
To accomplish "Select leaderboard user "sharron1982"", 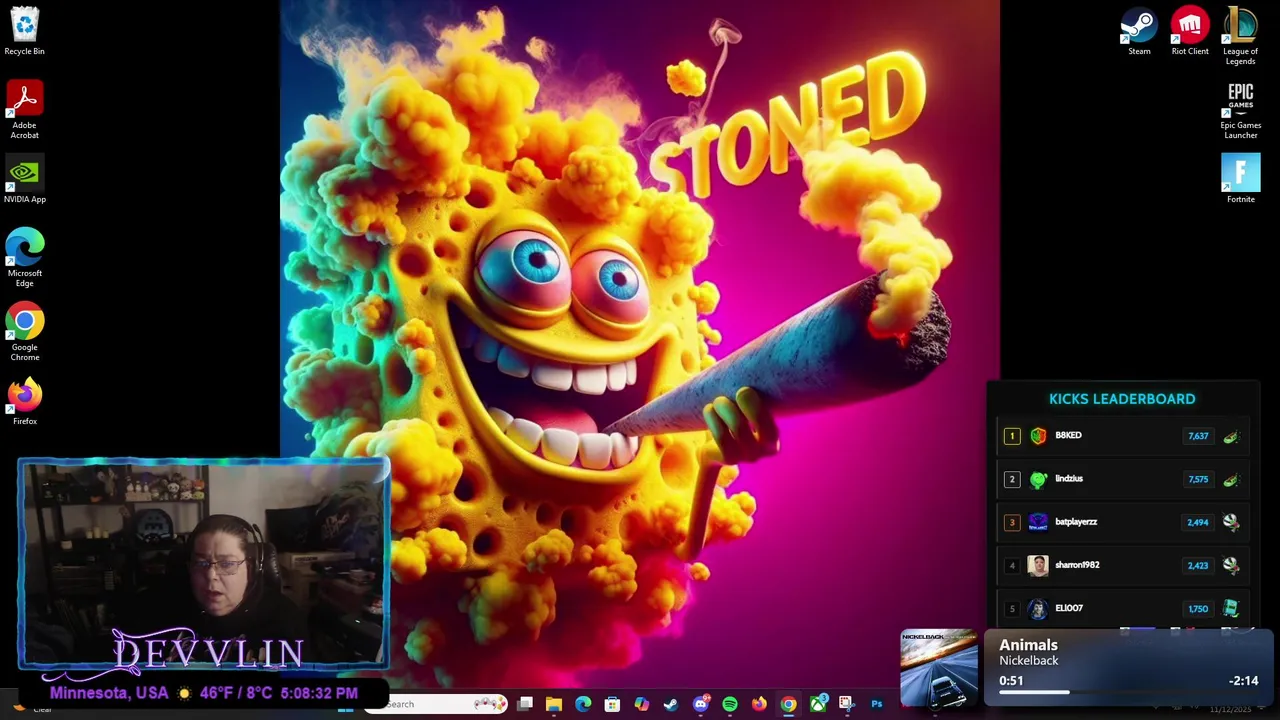I will tap(1077, 564).
